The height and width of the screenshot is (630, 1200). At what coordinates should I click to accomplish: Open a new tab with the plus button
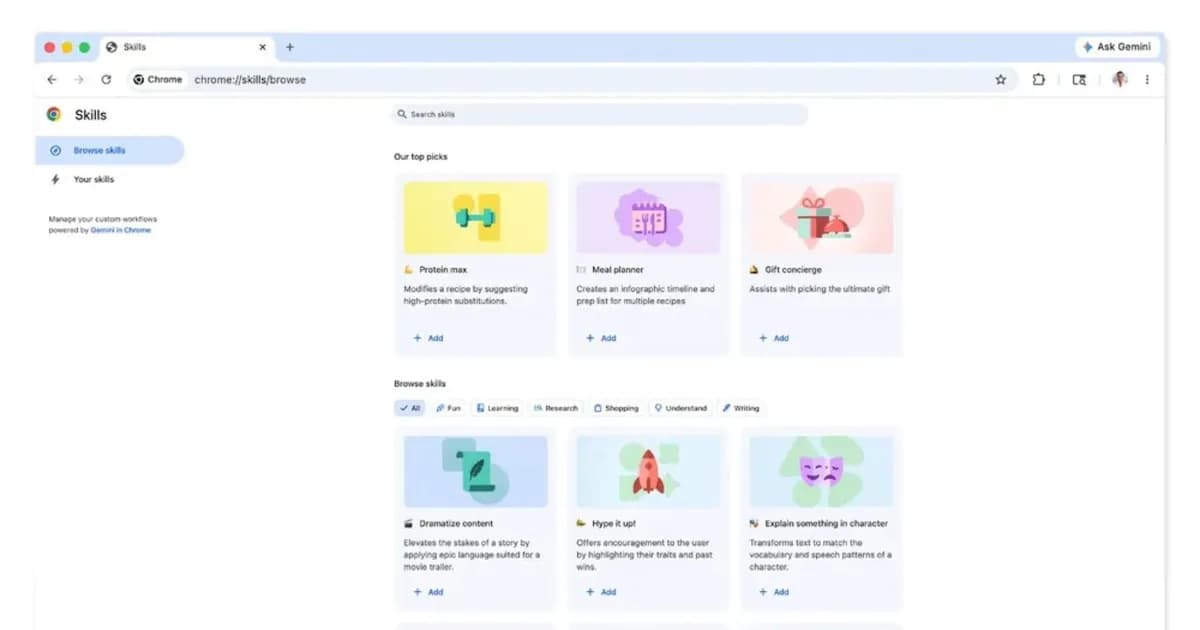tap(290, 46)
